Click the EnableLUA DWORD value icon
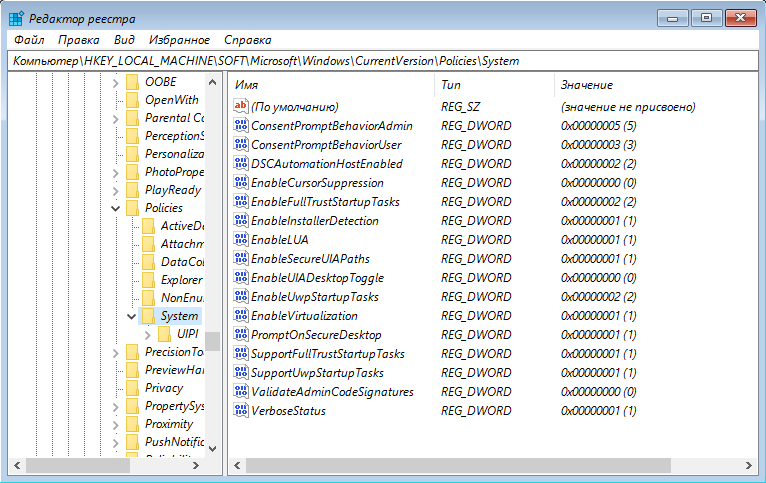Viewport: 766px width, 483px height. pyautogui.click(x=240, y=240)
